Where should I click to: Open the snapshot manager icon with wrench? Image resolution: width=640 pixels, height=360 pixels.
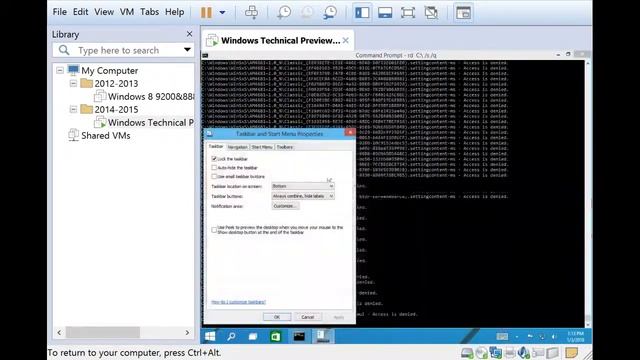pyautogui.click(x=329, y=13)
